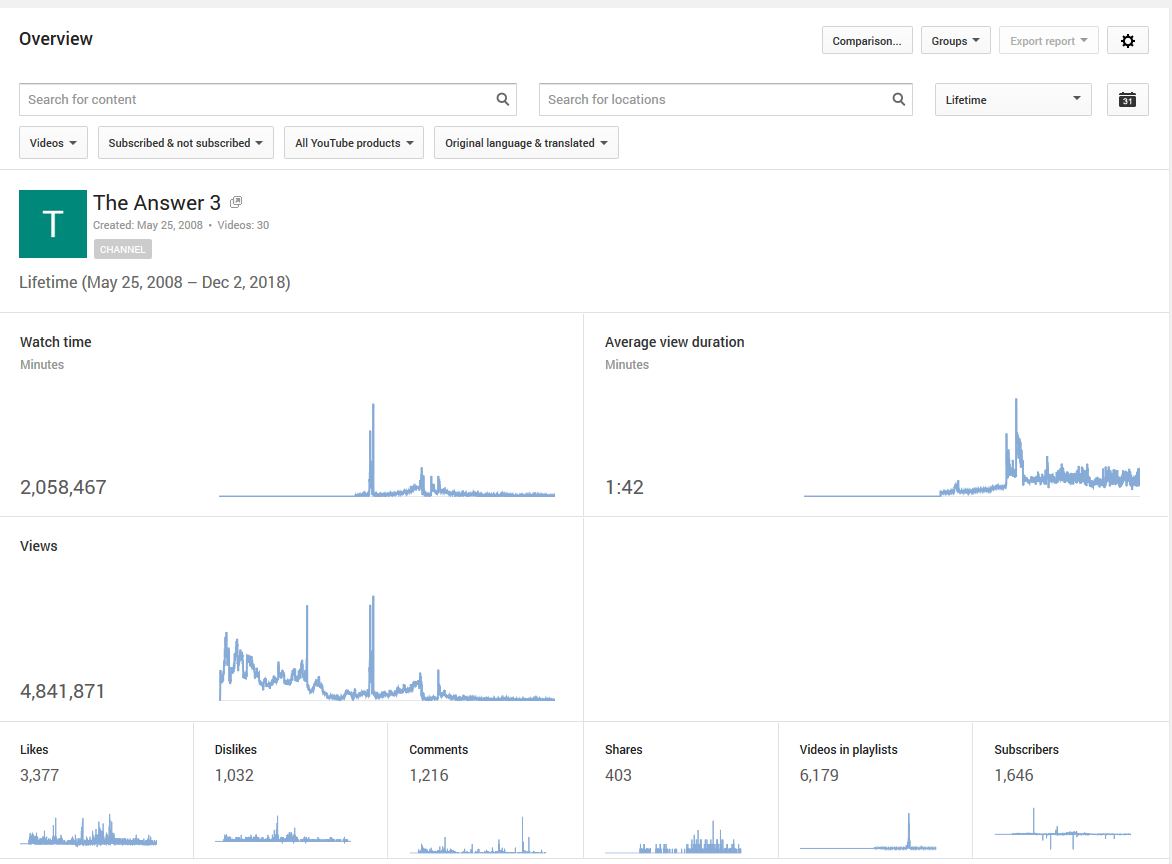The image size is (1172, 864).
Task: Open the calendar date picker icon
Action: pyautogui.click(x=1127, y=99)
